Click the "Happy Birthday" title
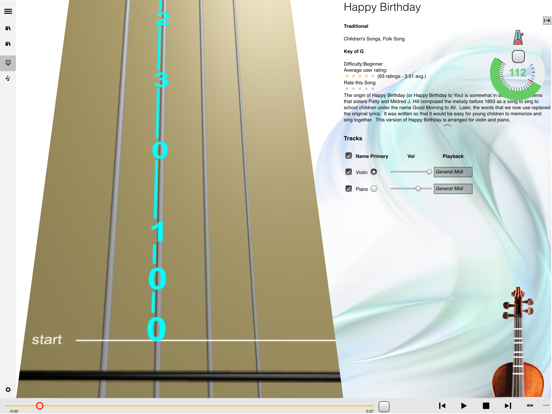The width and height of the screenshot is (552, 414). point(382,7)
